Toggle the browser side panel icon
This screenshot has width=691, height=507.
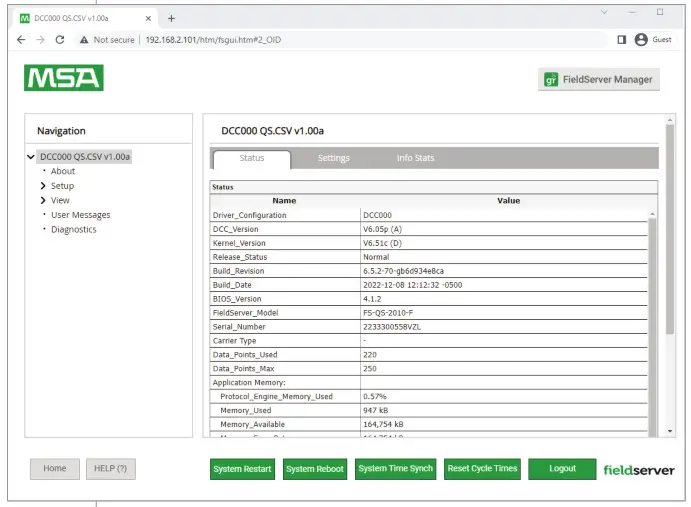pyautogui.click(x=621, y=39)
